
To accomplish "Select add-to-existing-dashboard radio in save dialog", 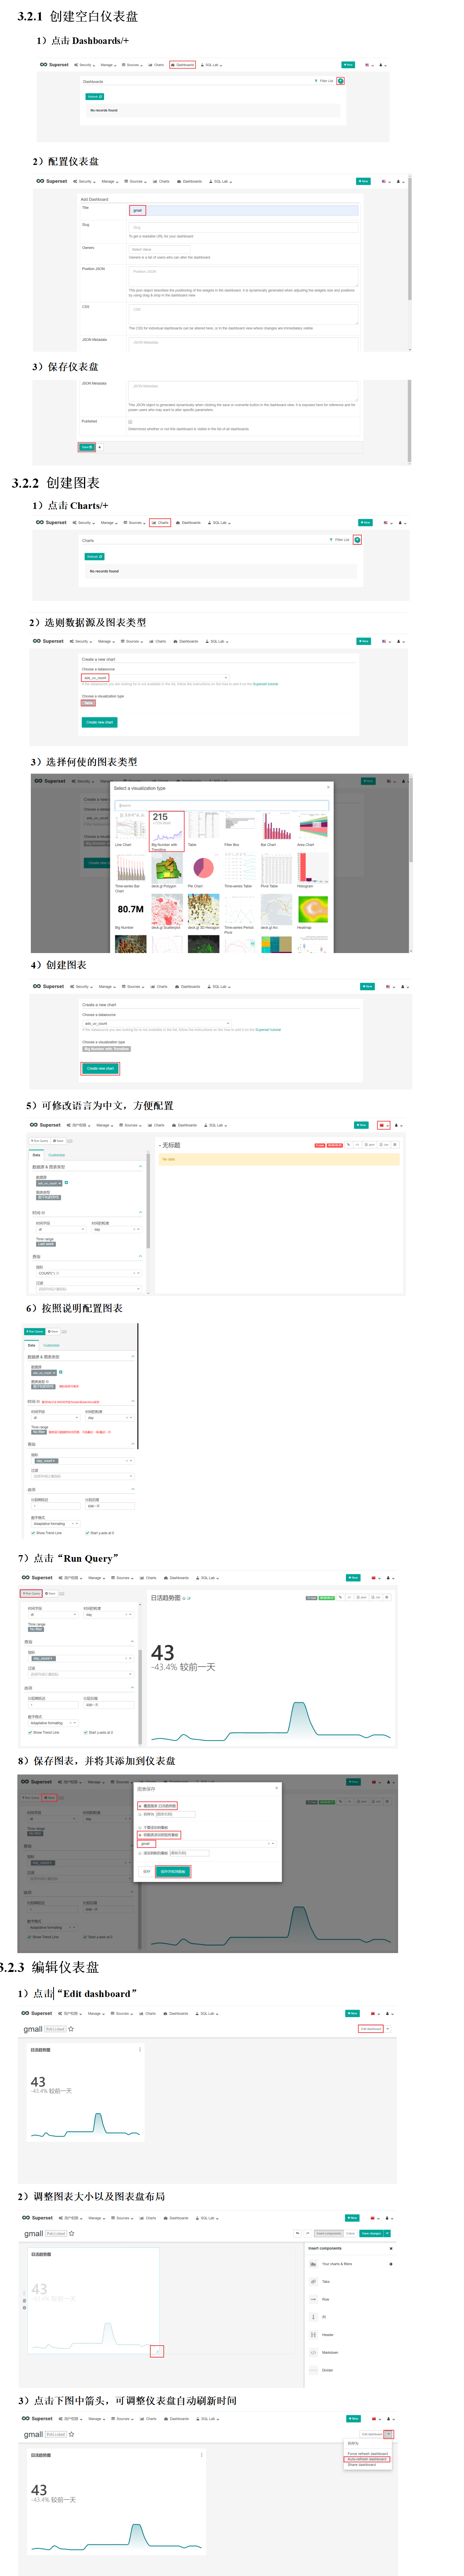I will [140, 1835].
